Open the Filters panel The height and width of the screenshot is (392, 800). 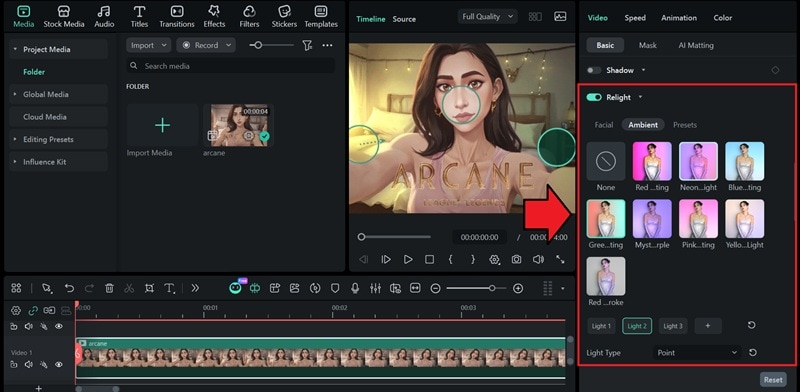249,17
